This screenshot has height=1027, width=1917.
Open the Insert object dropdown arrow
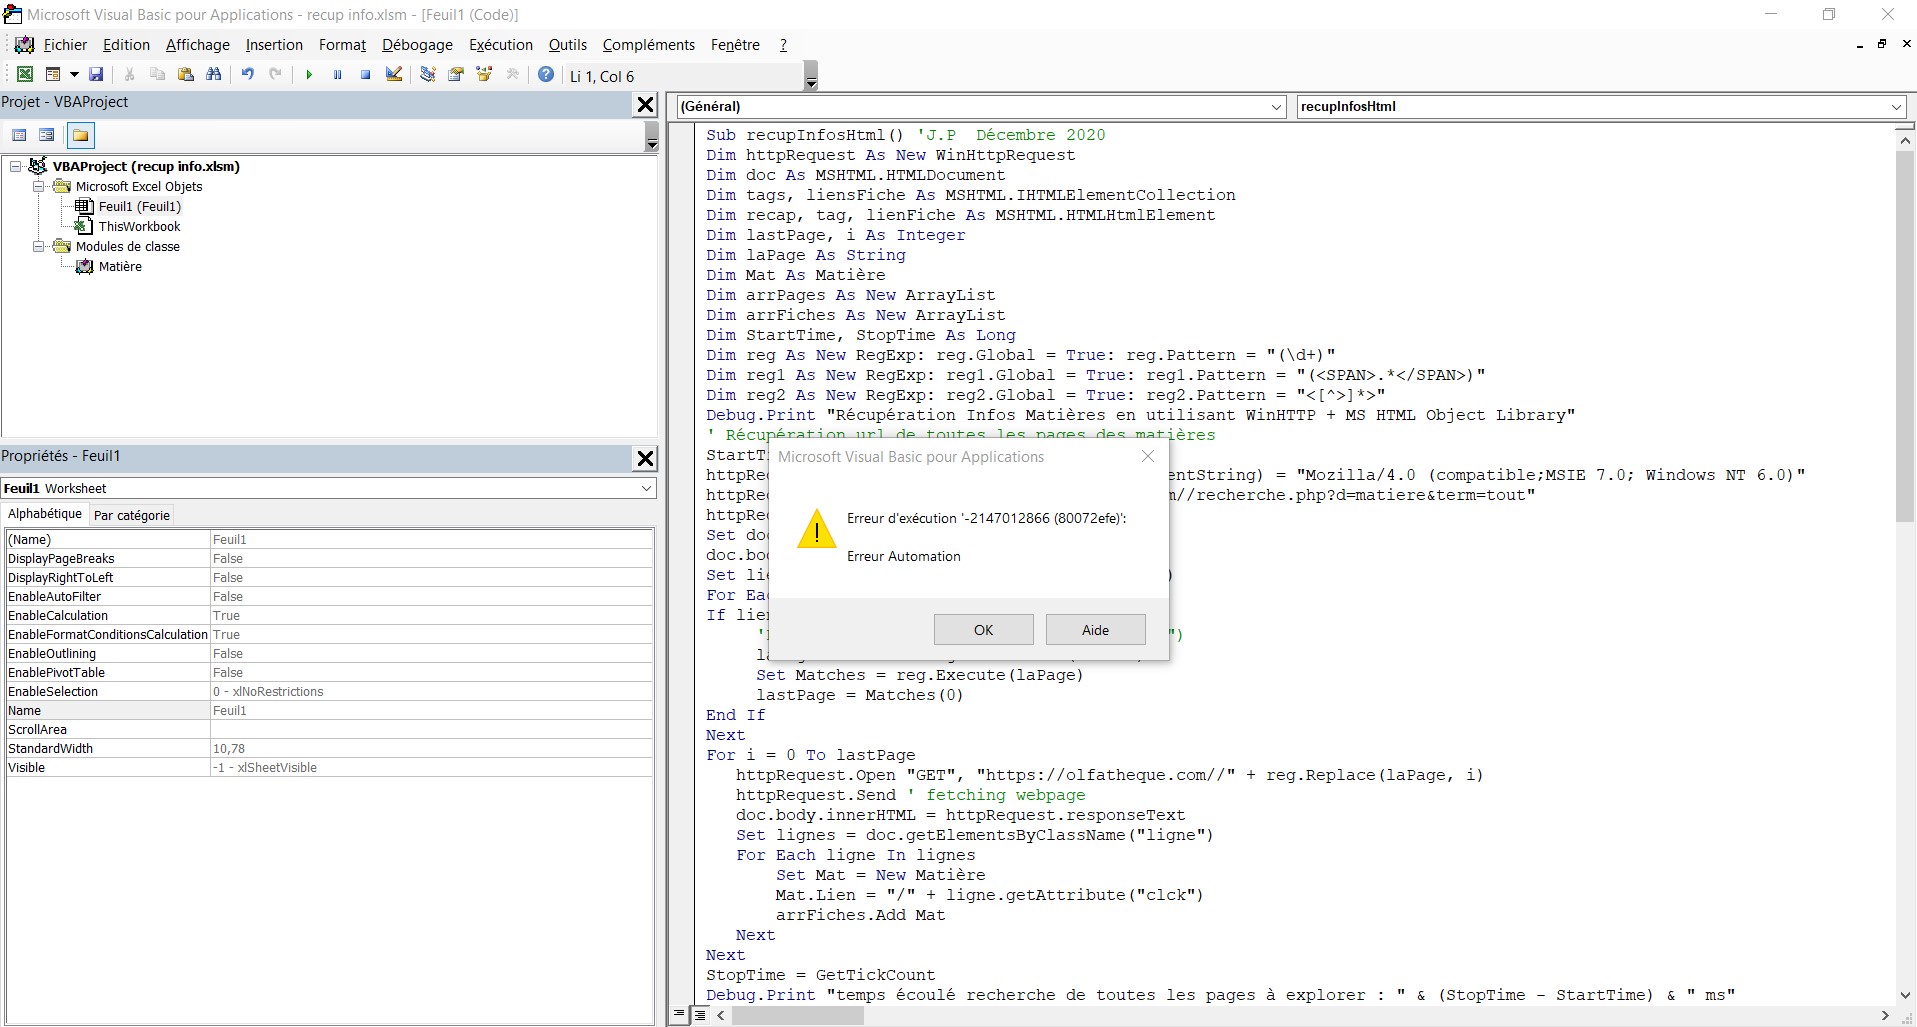(74, 75)
